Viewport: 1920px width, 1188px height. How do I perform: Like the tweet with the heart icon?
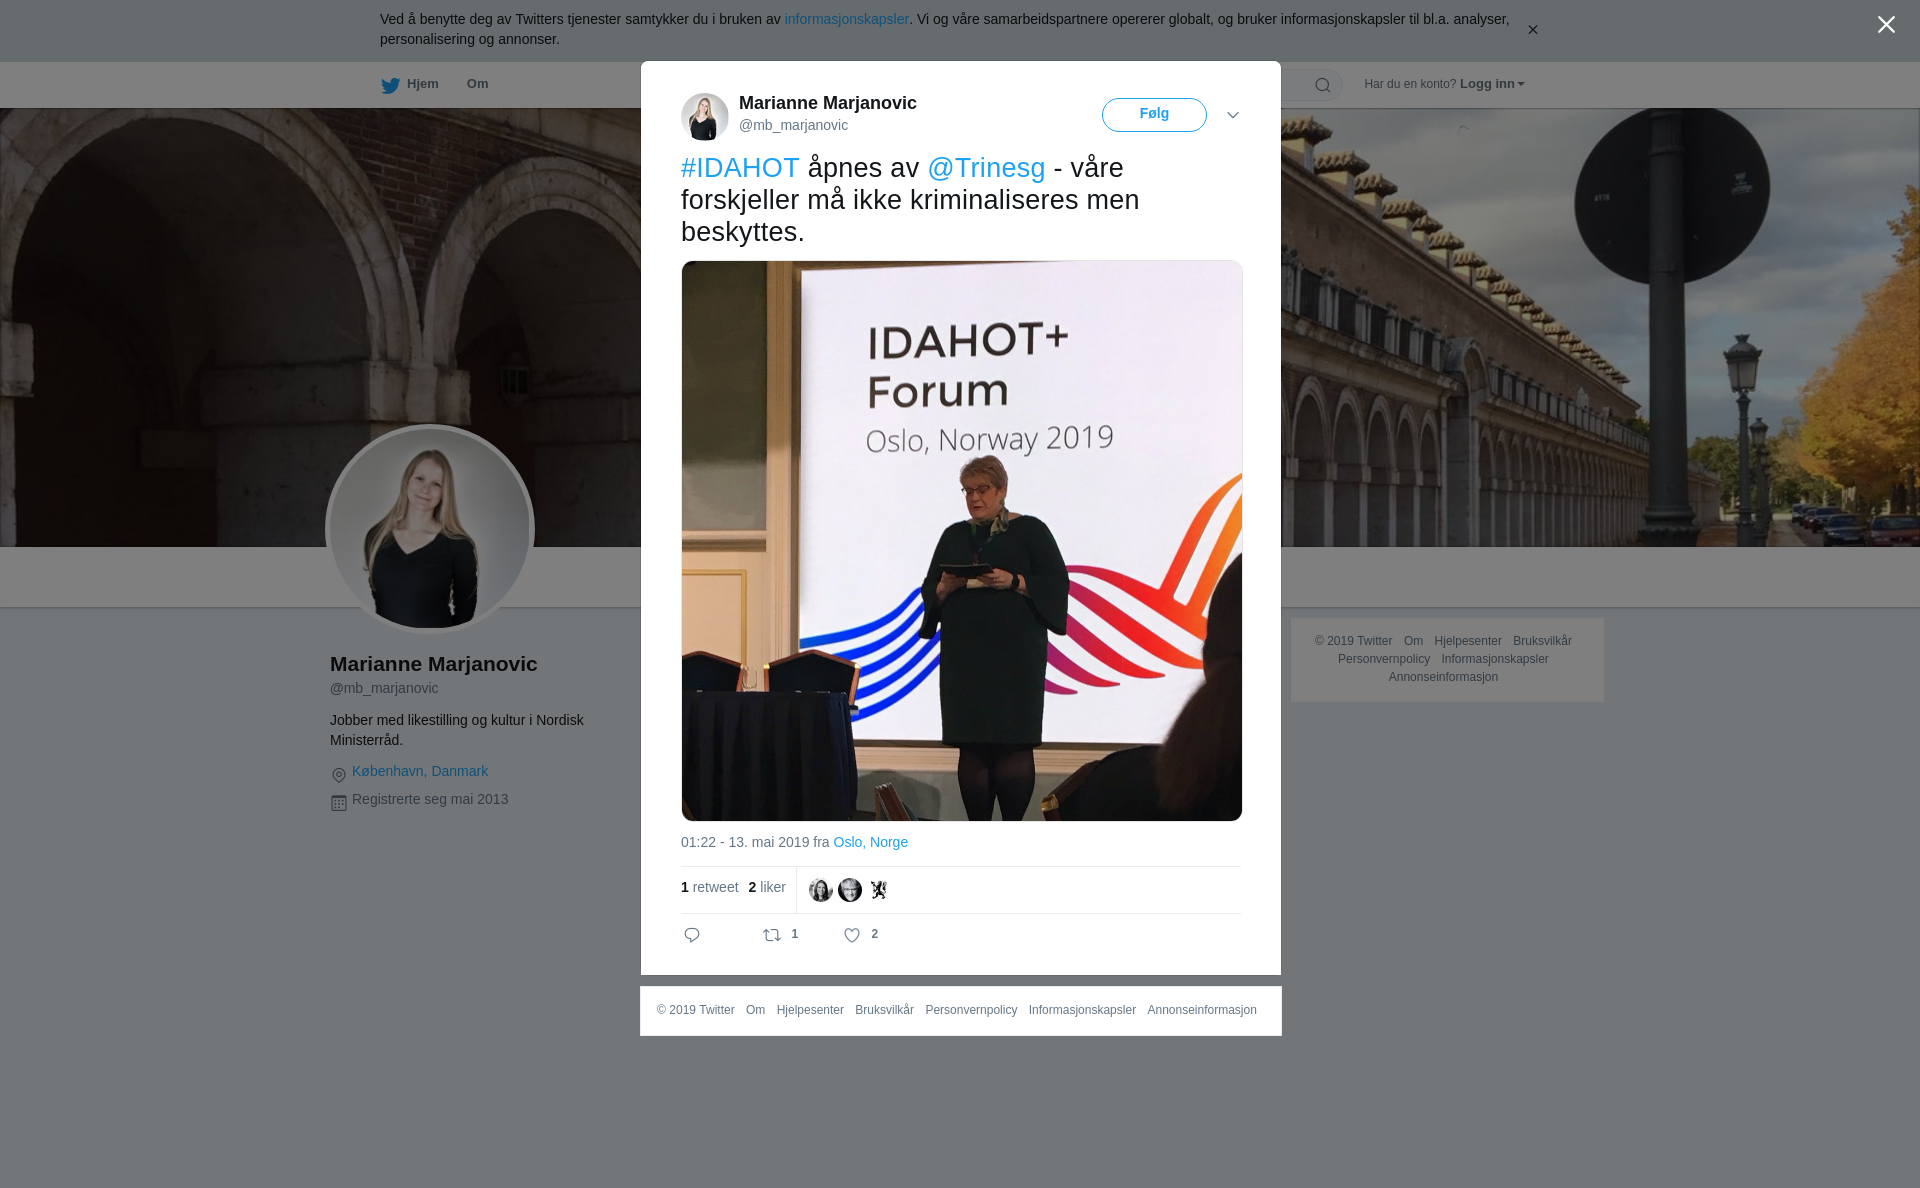click(852, 935)
